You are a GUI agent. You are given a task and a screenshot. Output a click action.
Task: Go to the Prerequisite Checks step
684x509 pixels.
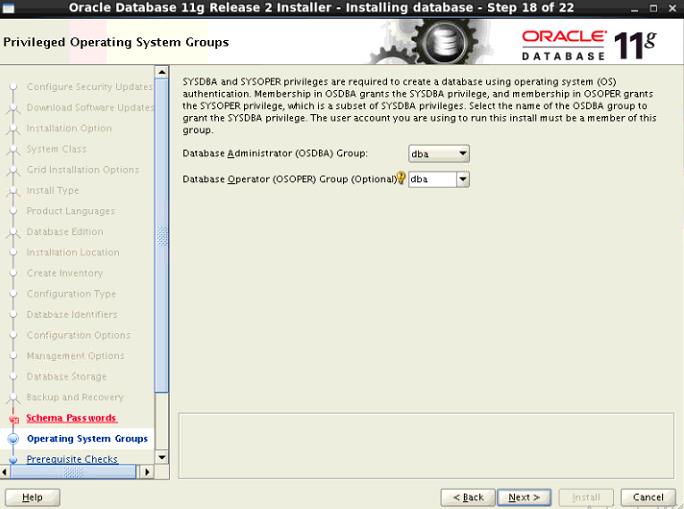(72, 459)
